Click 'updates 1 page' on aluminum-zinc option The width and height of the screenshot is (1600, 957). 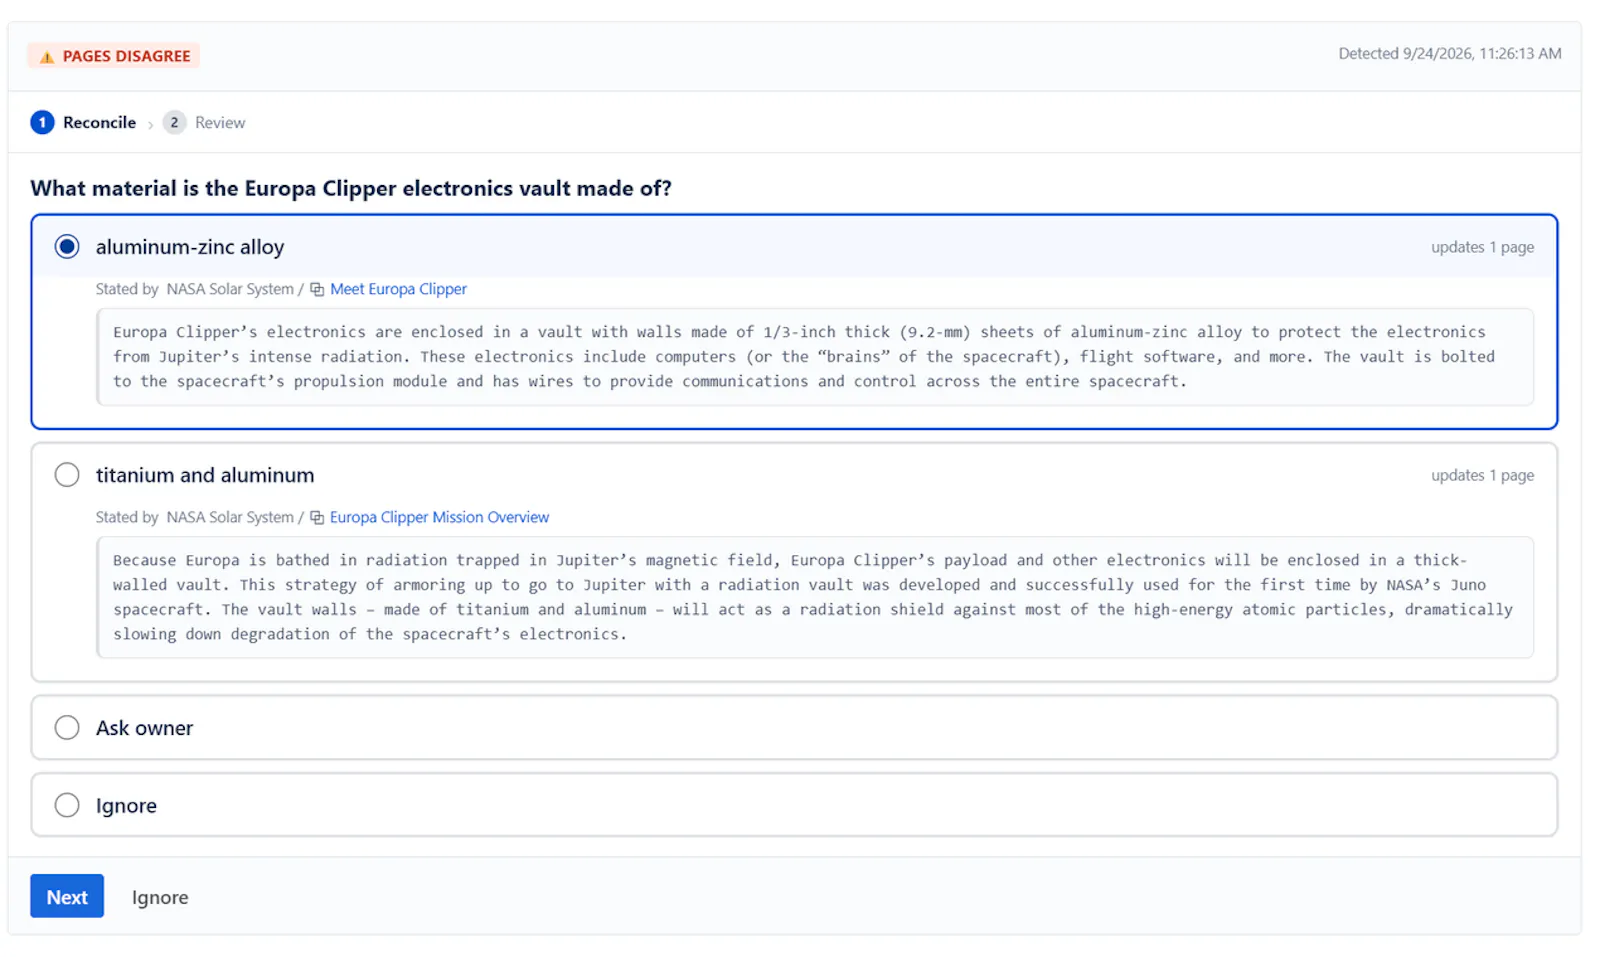coord(1482,247)
